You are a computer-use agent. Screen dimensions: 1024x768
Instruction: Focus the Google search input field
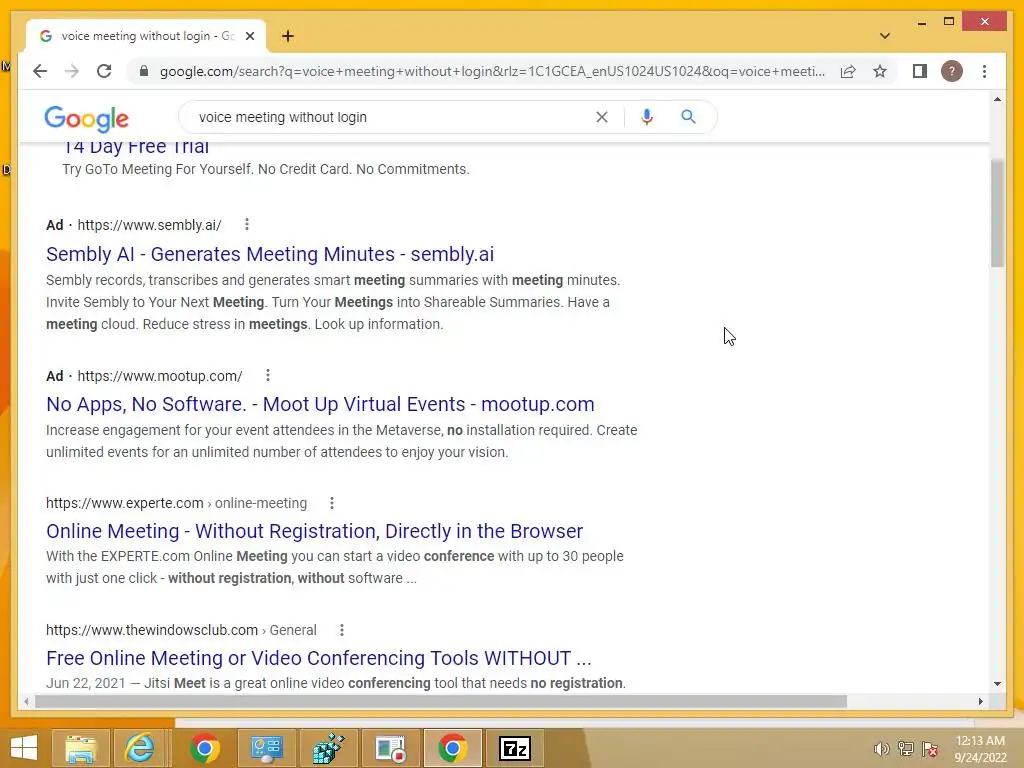[392, 117]
